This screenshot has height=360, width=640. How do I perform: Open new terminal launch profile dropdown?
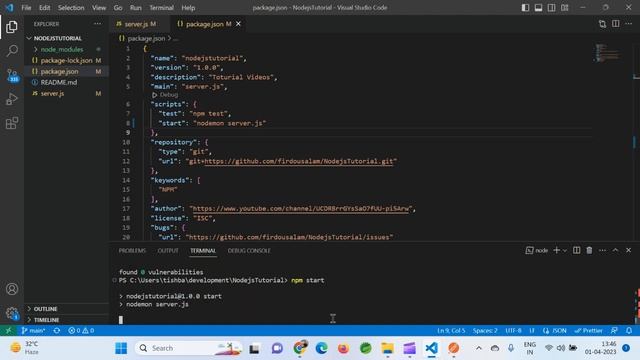point(565,251)
